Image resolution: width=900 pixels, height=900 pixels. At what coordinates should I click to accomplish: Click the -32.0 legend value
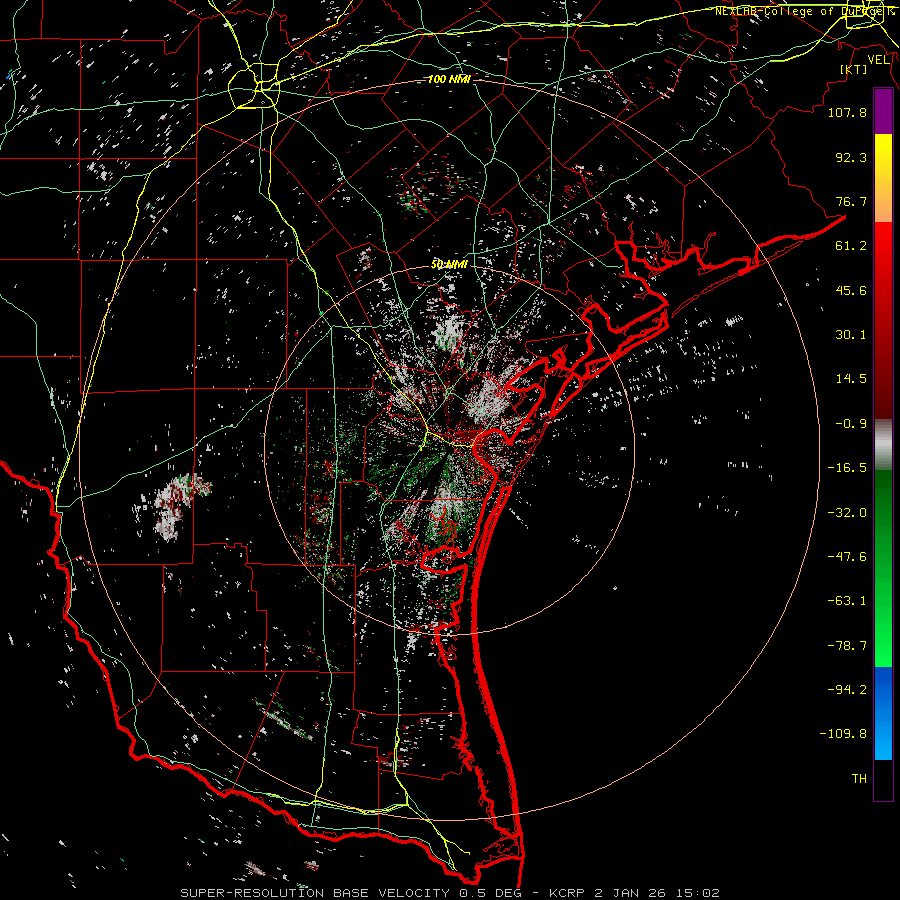tap(847, 513)
